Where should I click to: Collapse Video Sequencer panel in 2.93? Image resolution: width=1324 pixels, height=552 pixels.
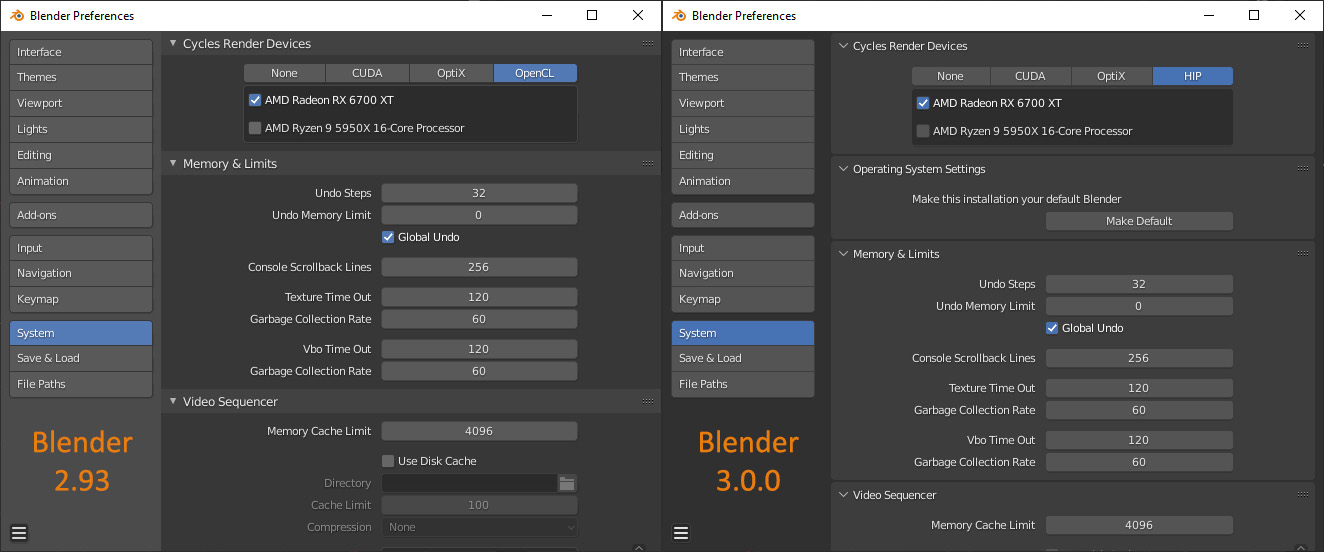(x=173, y=401)
